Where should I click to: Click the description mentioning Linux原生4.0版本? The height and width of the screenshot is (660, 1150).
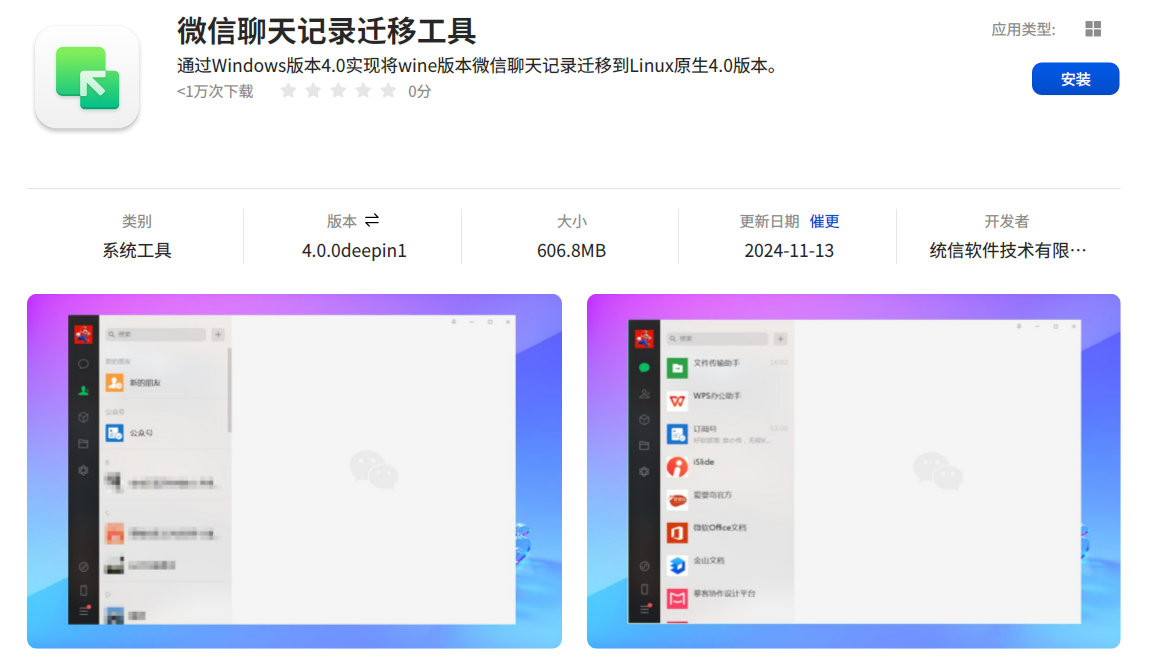point(477,66)
